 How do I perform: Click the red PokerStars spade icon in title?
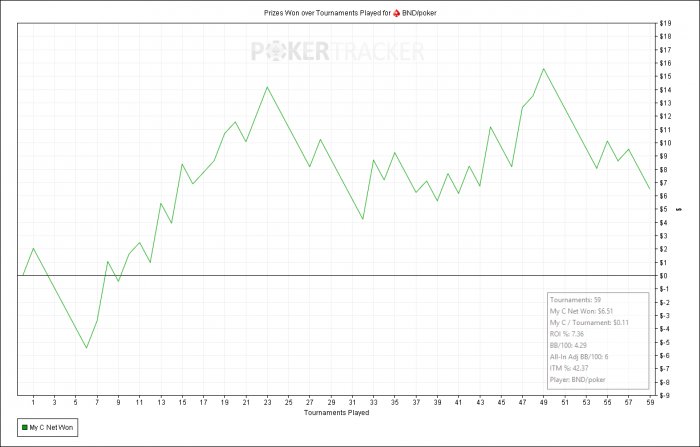pos(396,13)
